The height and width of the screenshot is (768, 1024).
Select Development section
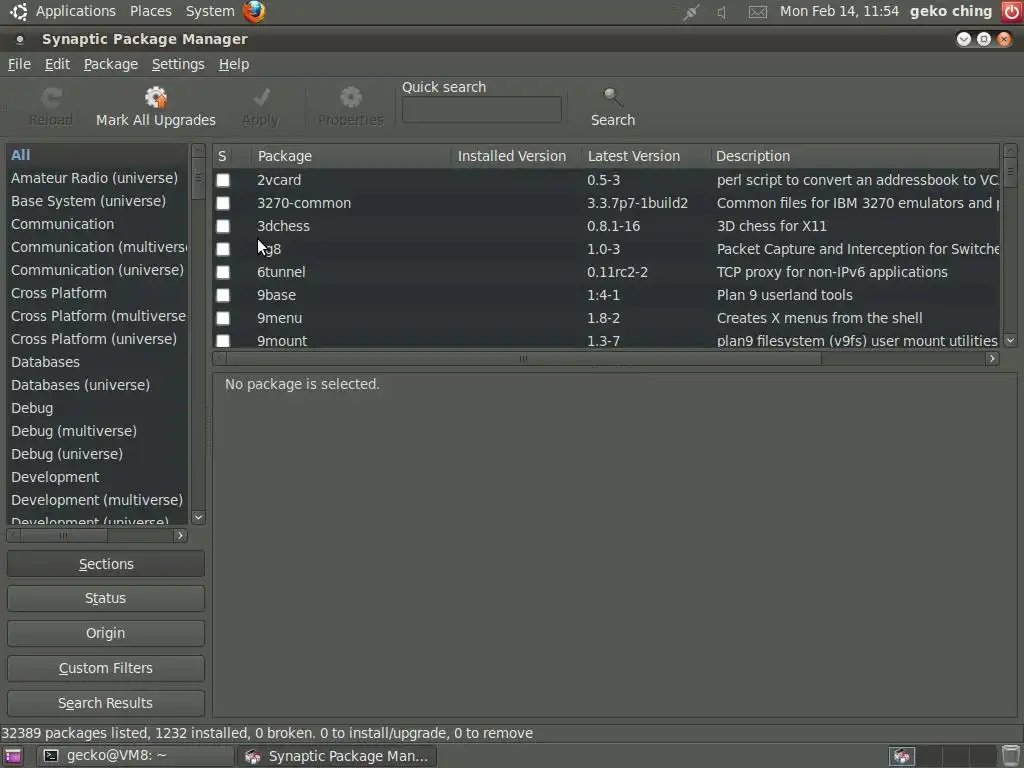click(x=97, y=477)
